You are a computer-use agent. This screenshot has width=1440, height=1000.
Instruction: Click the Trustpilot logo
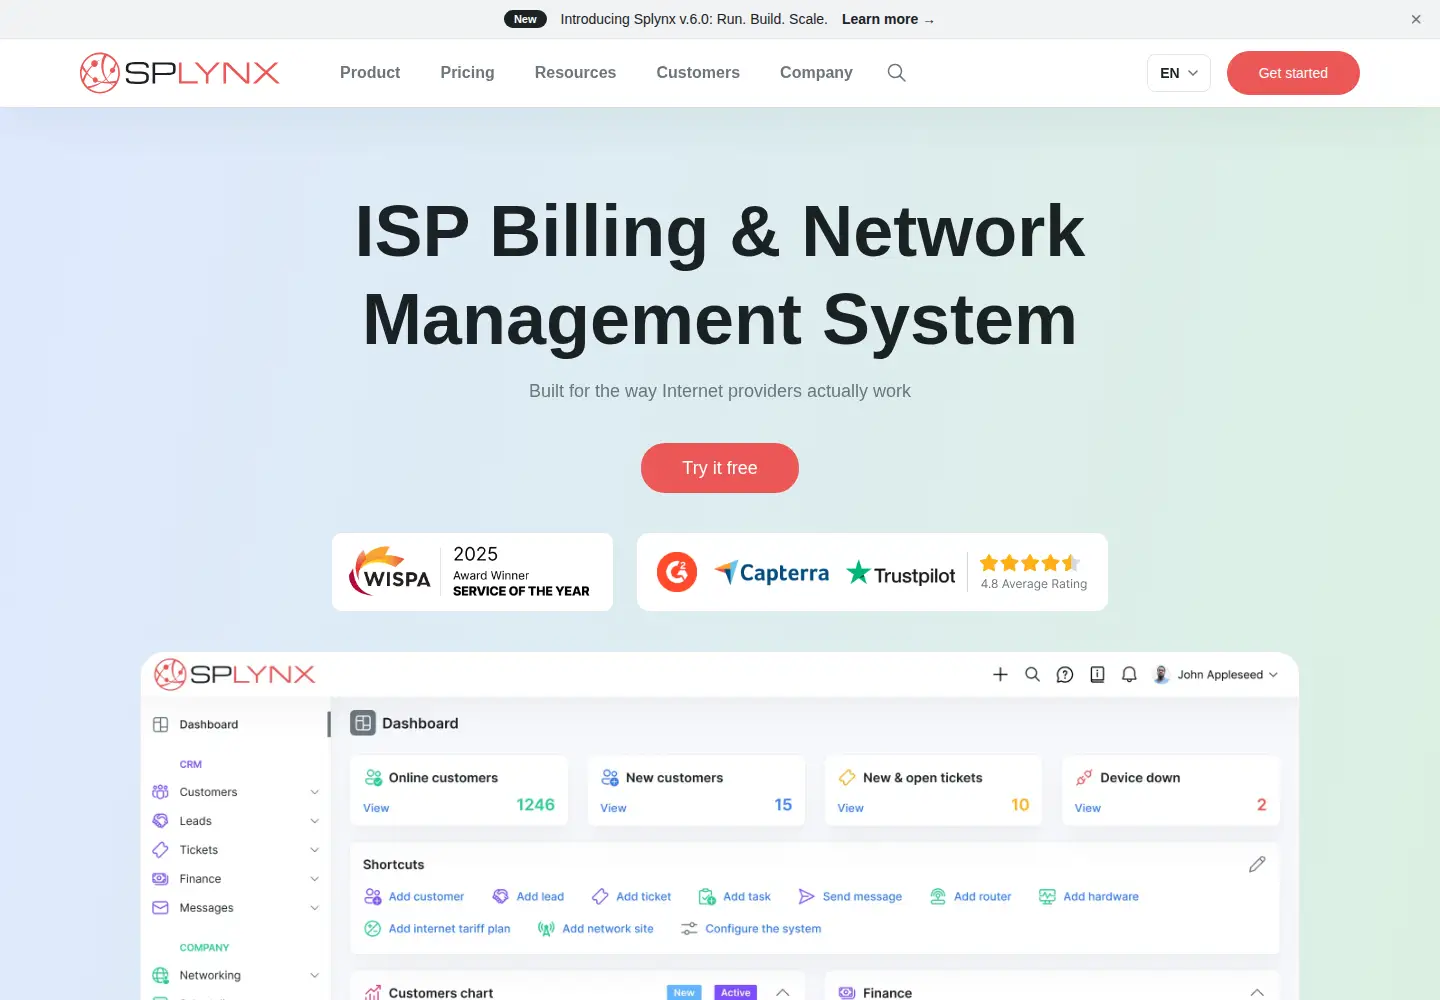pyautogui.click(x=901, y=574)
